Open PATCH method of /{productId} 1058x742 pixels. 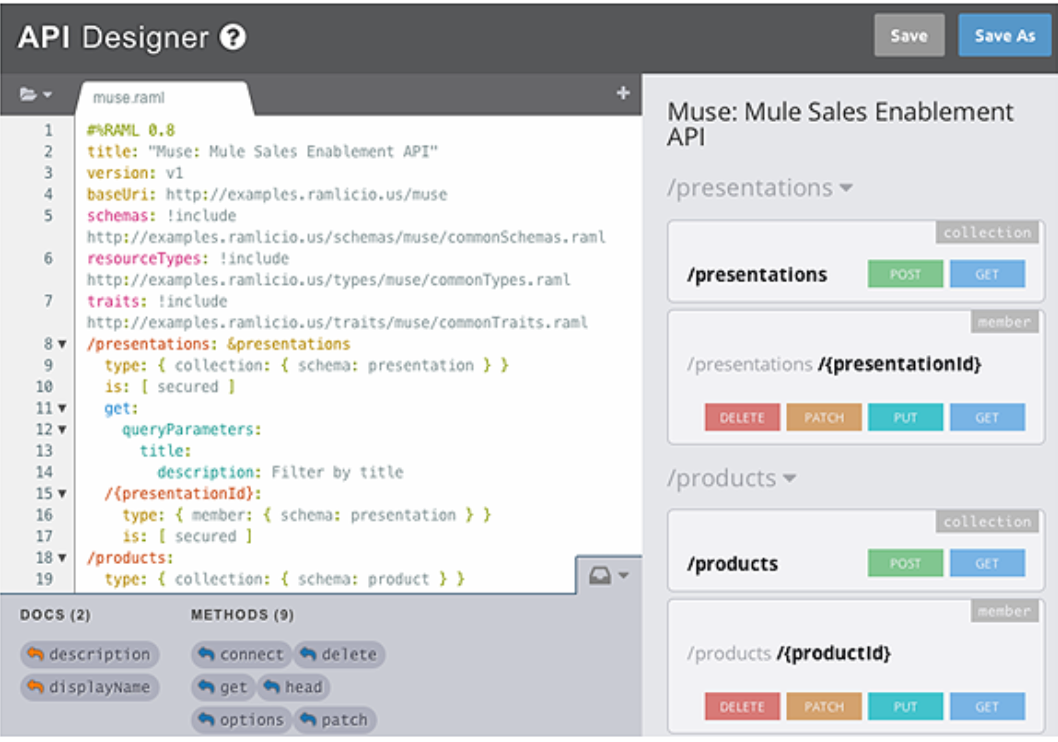(824, 706)
